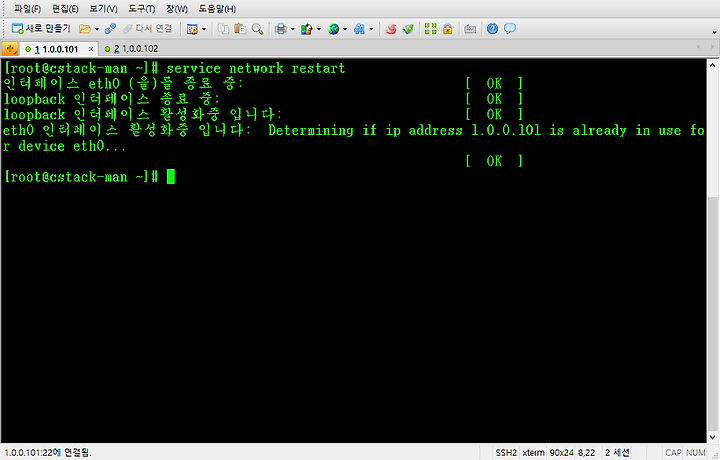Expand the color scheme dropdown arrow
Image resolution: width=720 pixels, height=460 pixels.
tap(319, 29)
